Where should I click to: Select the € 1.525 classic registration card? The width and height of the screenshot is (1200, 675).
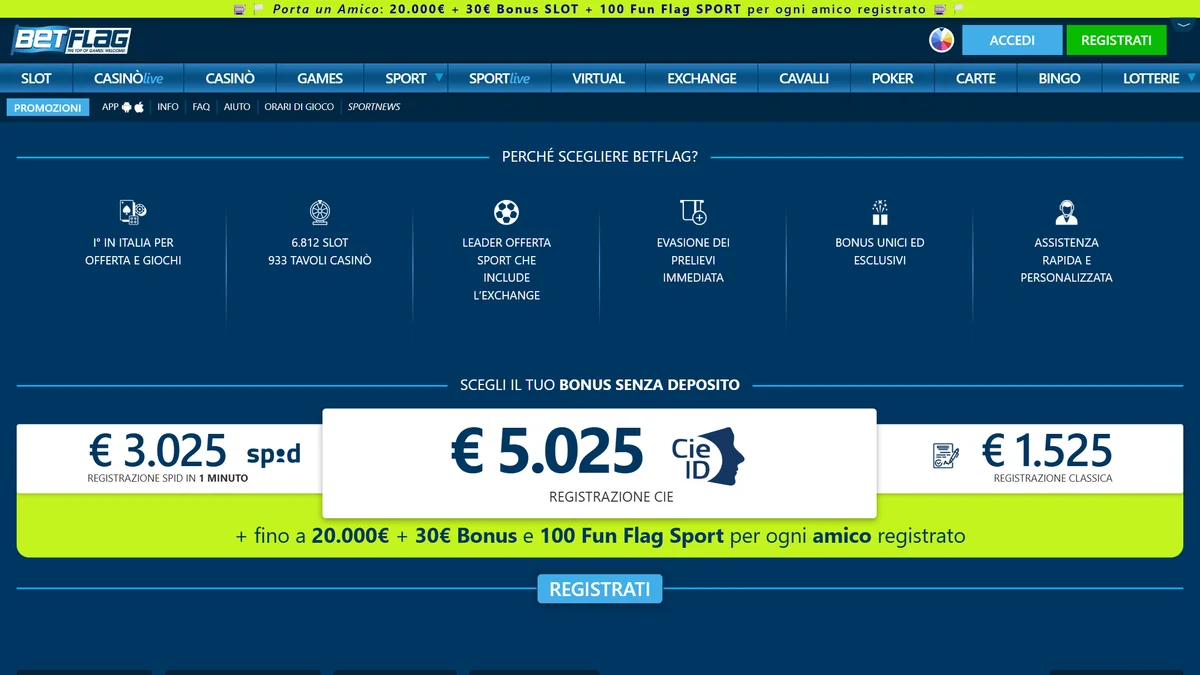pos(1030,459)
